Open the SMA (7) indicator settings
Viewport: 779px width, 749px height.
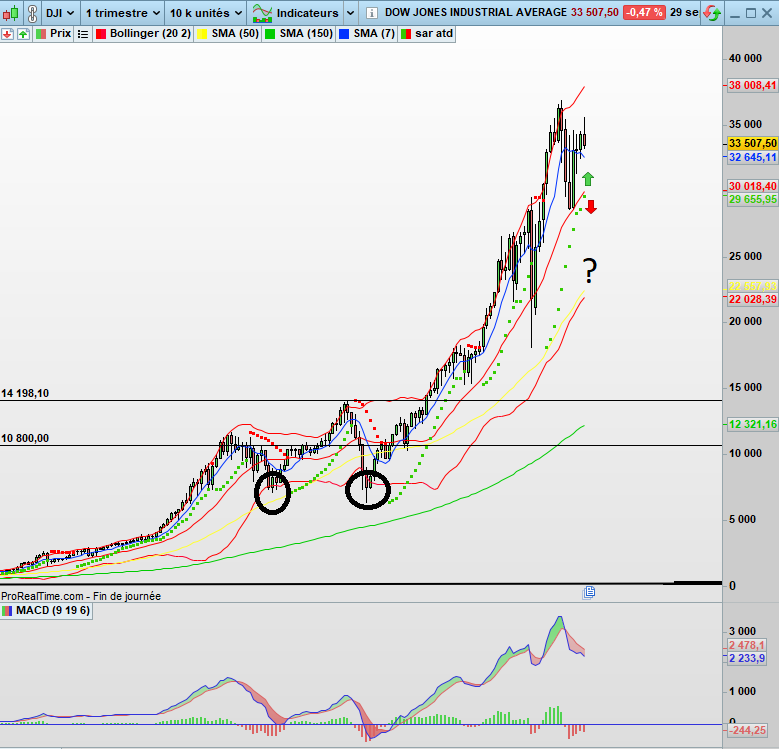367,34
